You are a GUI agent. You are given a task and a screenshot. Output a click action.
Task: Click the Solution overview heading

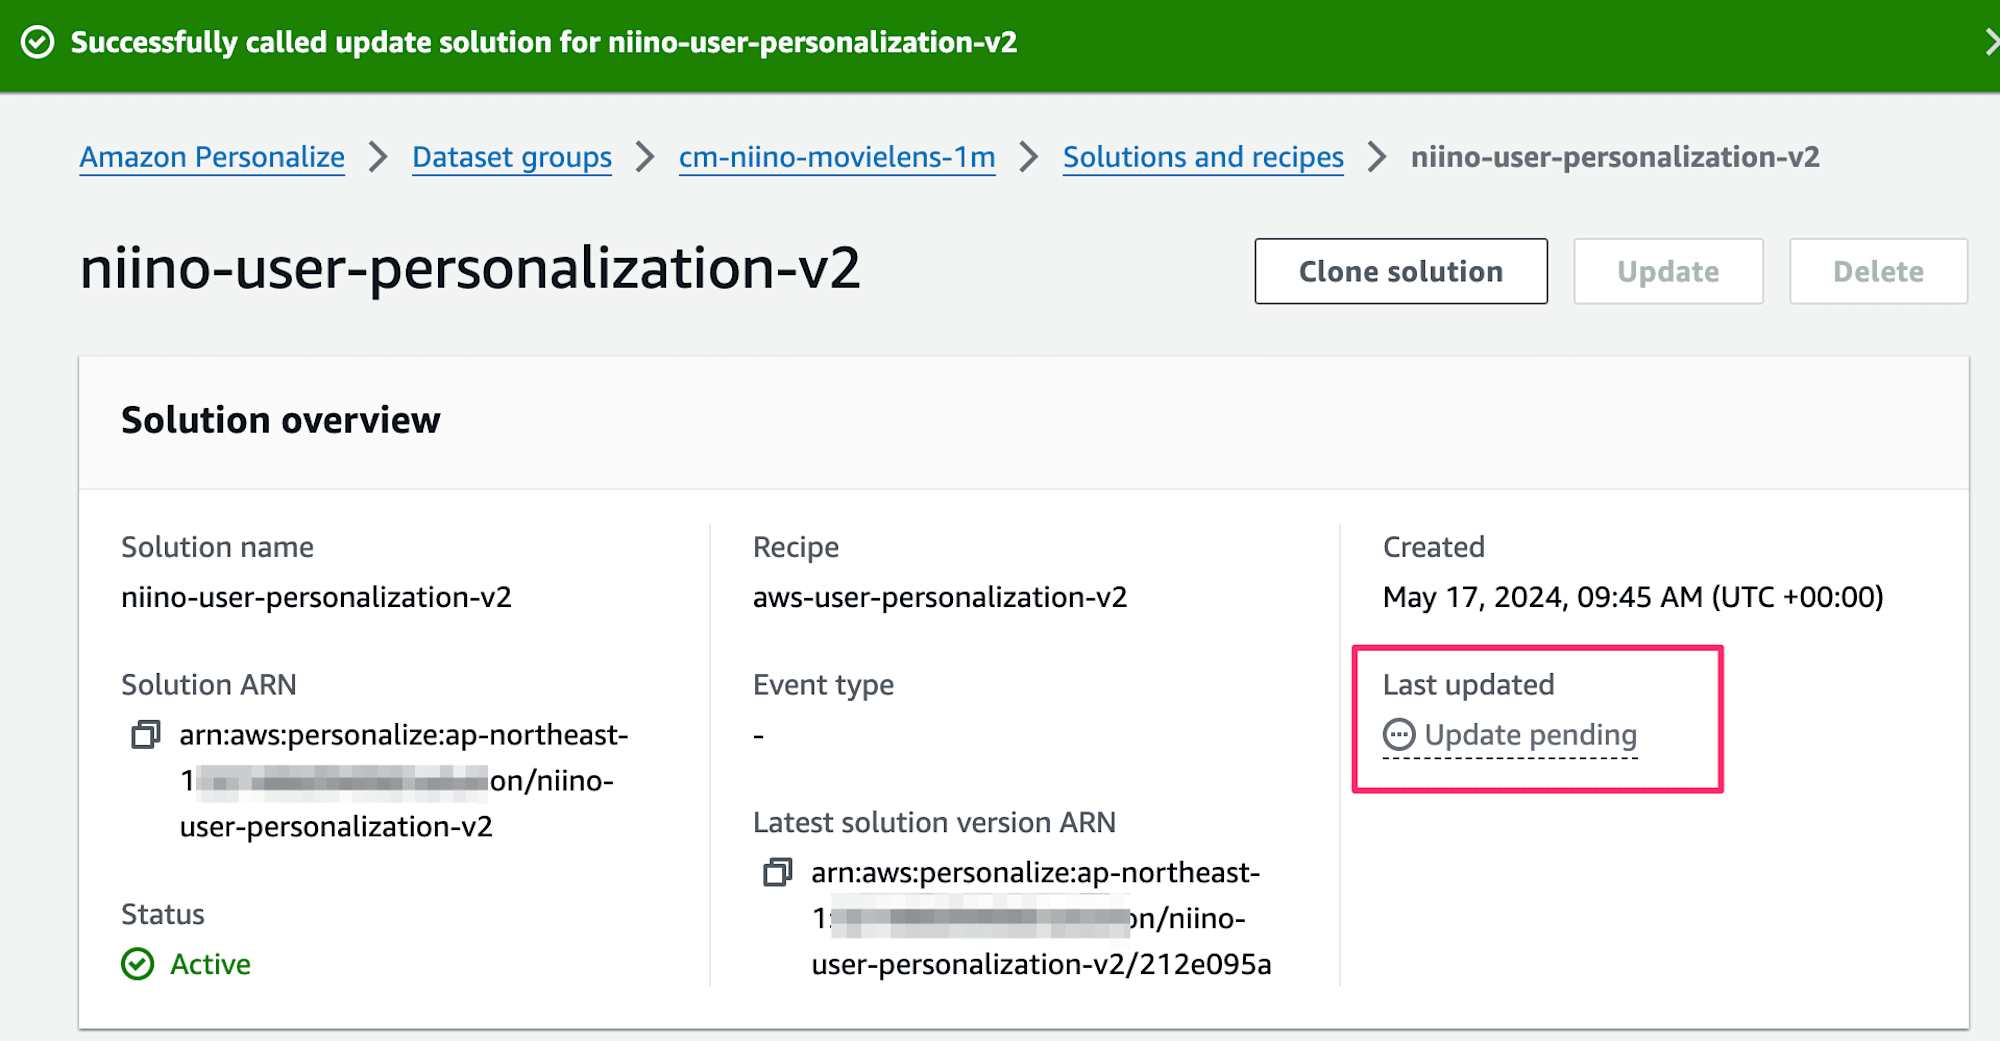tap(281, 420)
